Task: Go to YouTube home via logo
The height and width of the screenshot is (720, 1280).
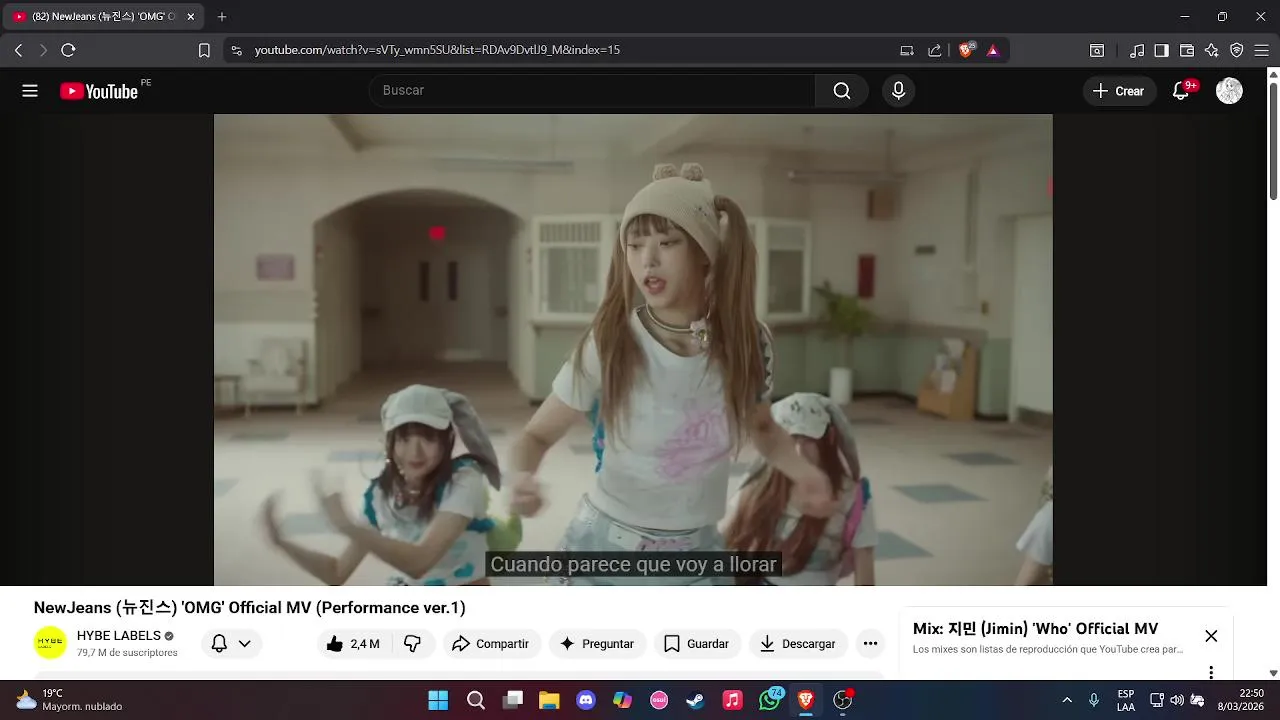Action: coord(98,91)
